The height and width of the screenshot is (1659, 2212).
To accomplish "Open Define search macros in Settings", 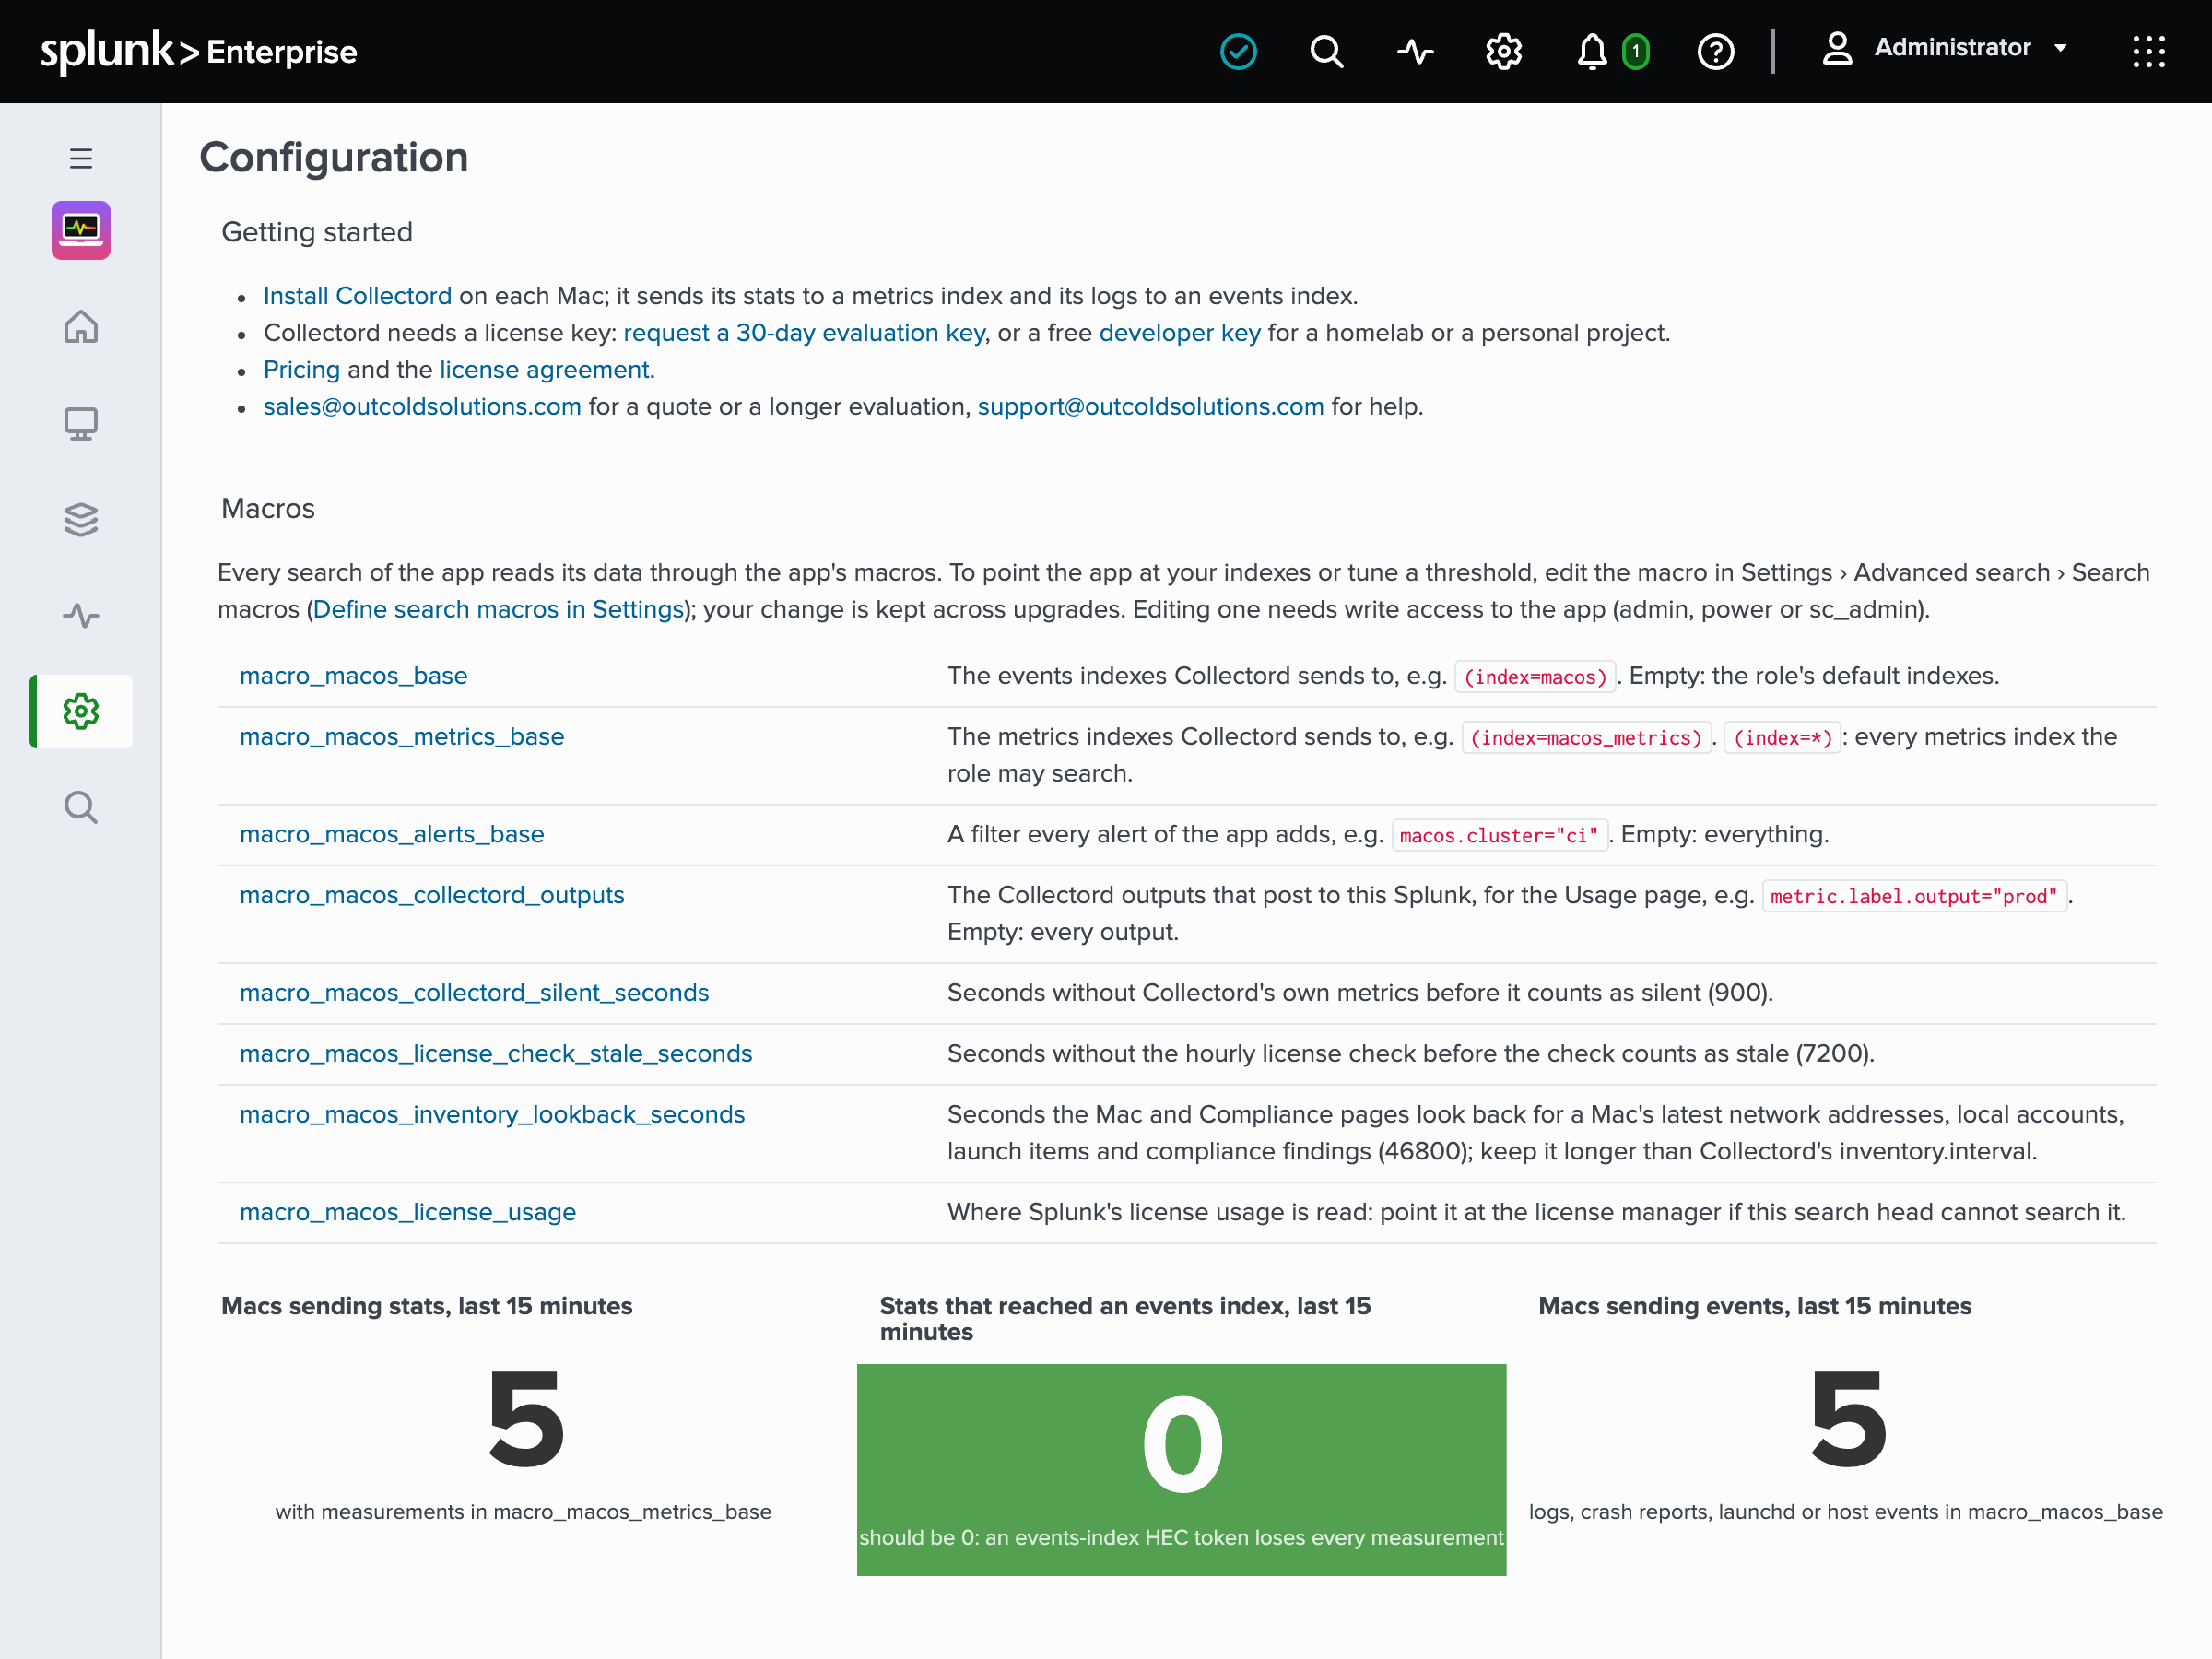I will point(498,609).
